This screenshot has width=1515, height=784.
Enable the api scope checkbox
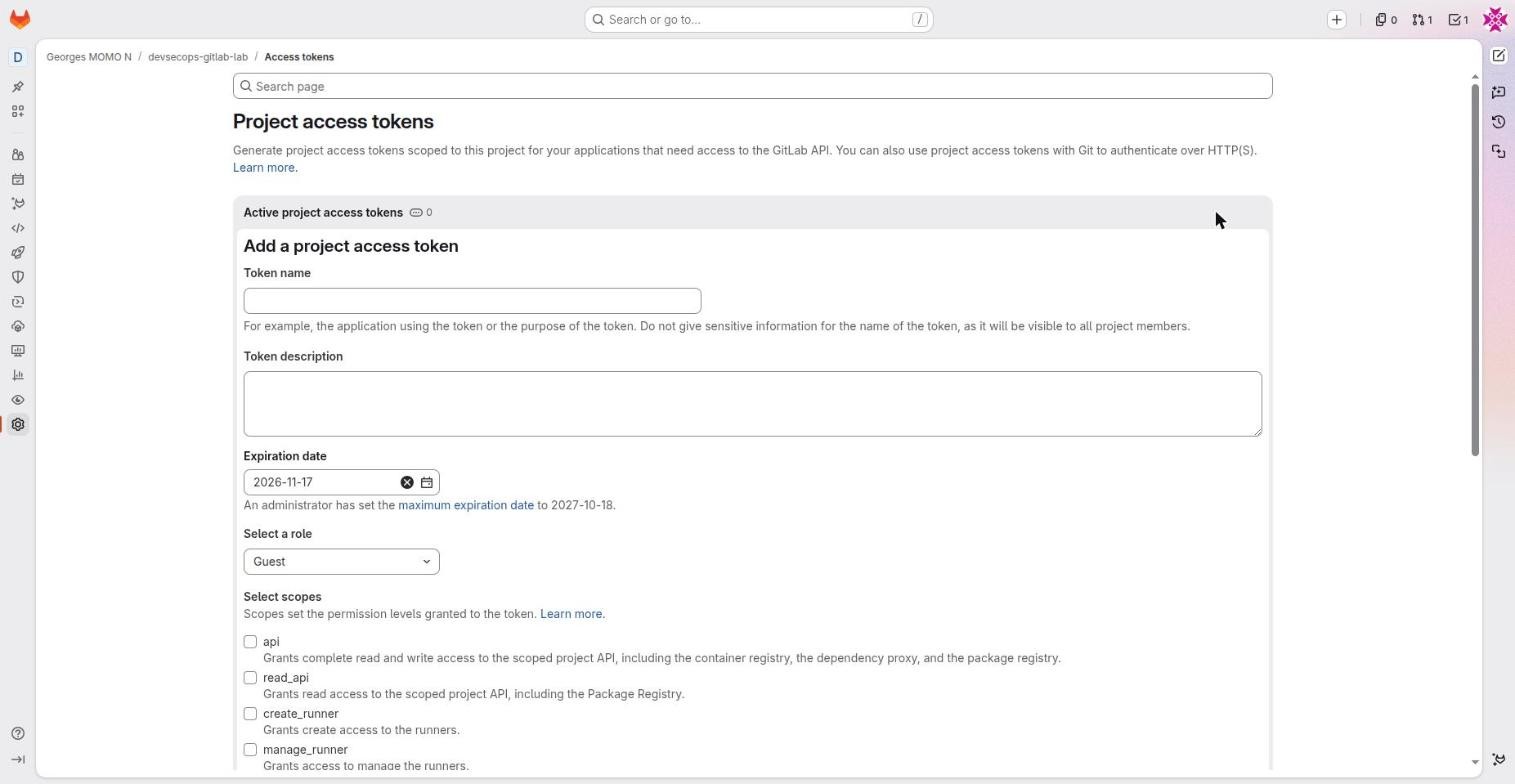click(250, 642)
